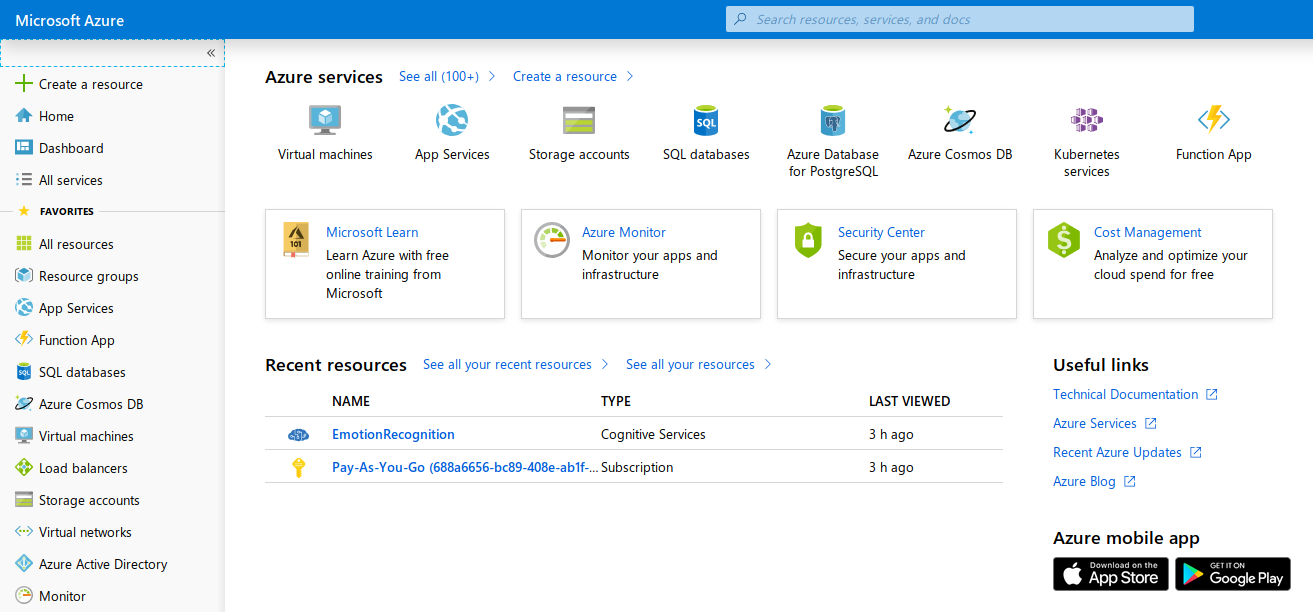The width and height of the screenshot is (1313, 612).
Task: Click the Home icon in the sidebar
Action: tap(24, 116)
